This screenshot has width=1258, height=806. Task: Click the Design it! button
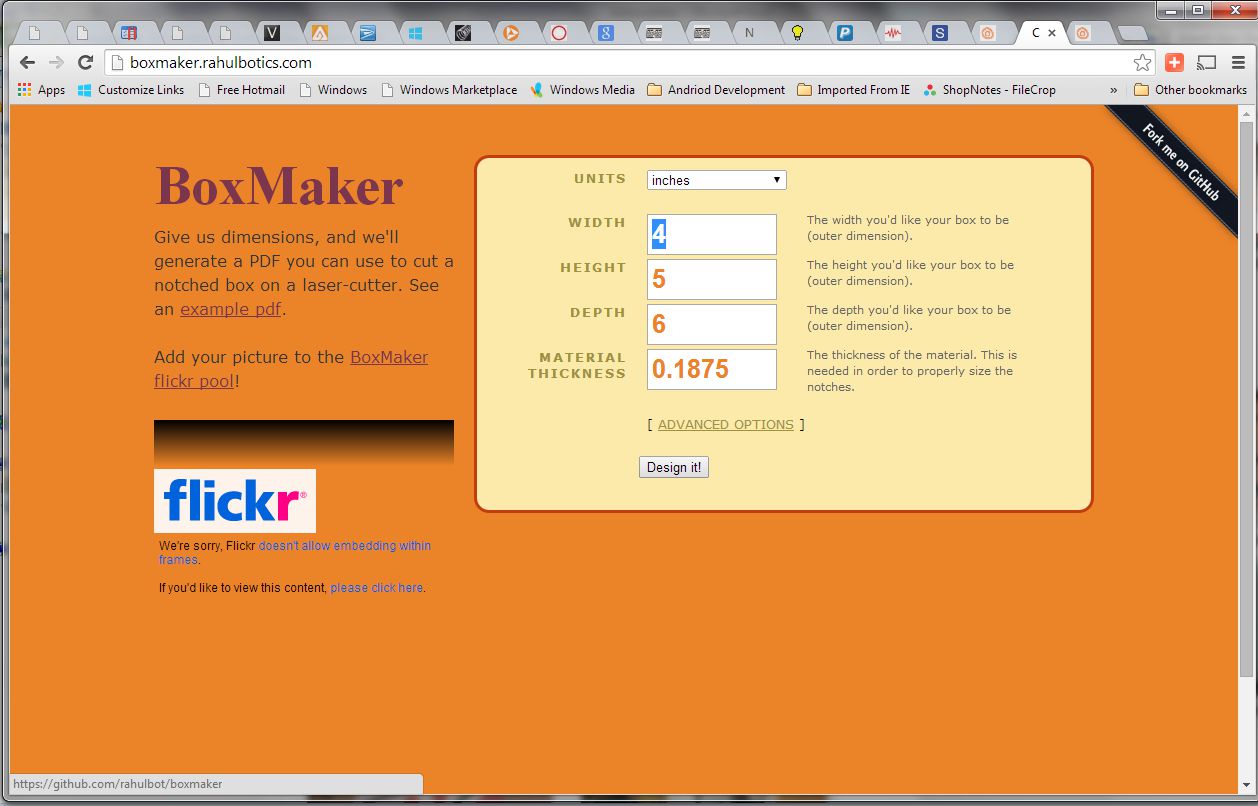click(x=674, y=467)
